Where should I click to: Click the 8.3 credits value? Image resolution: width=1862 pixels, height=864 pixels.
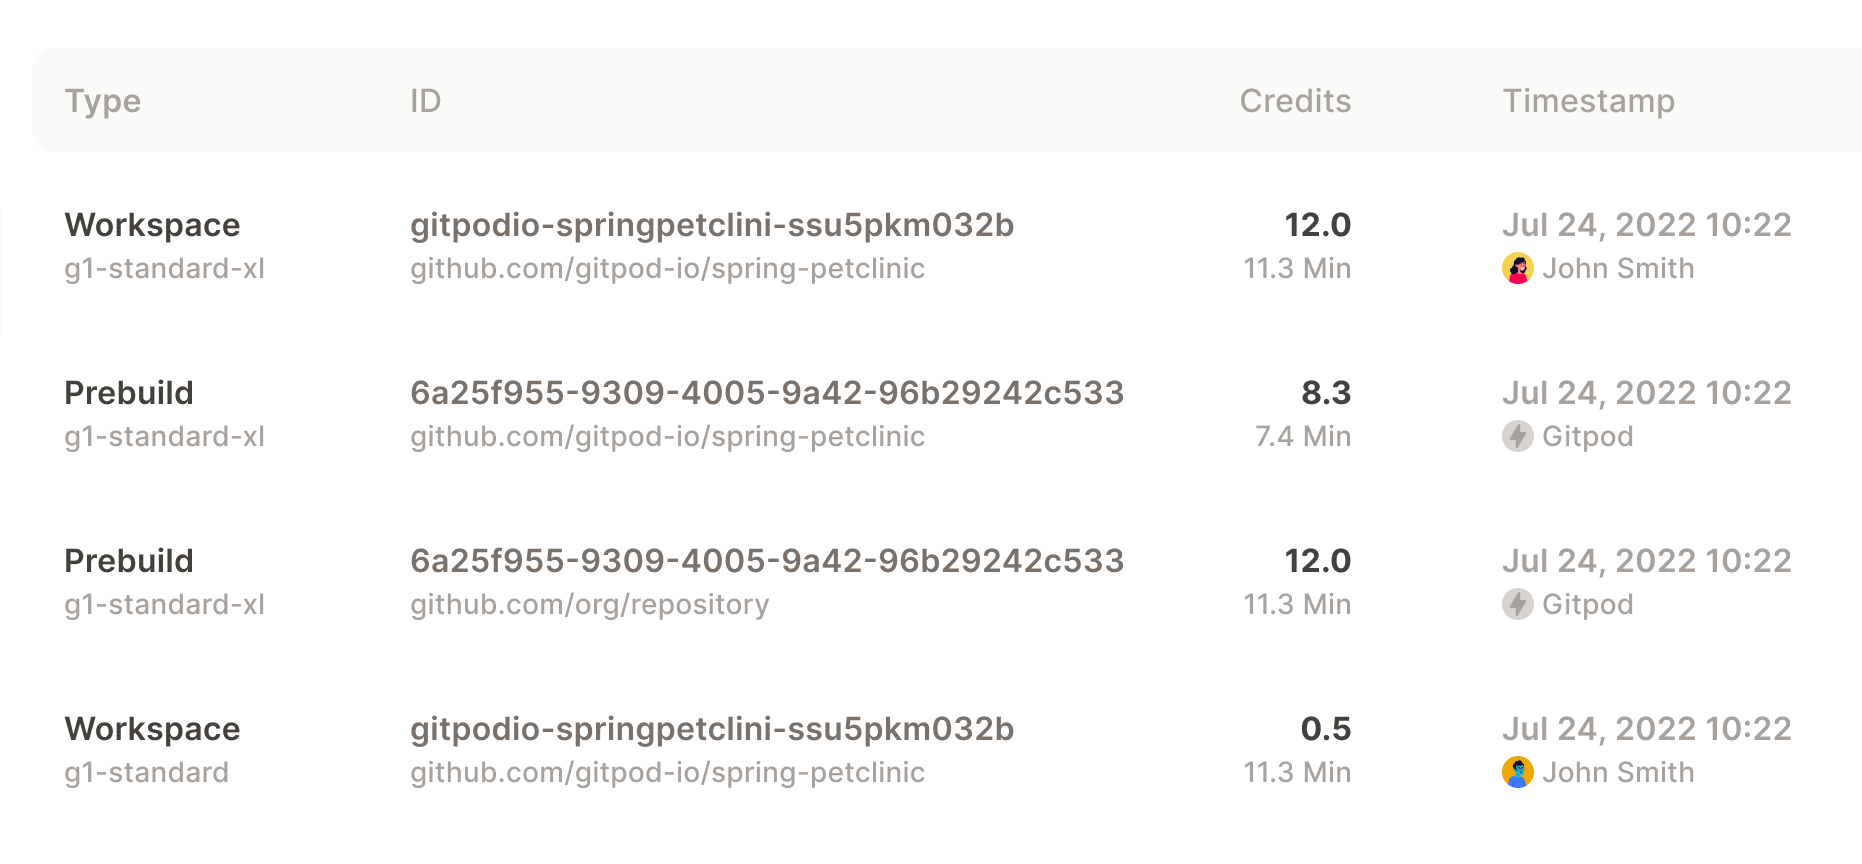pos(1326,393)
